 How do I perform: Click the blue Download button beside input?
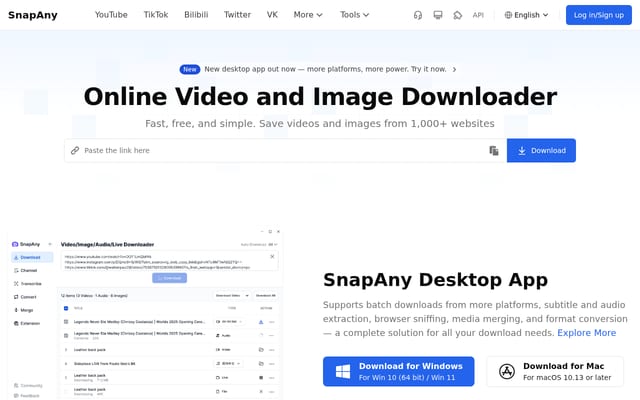[x=541, y=151]
